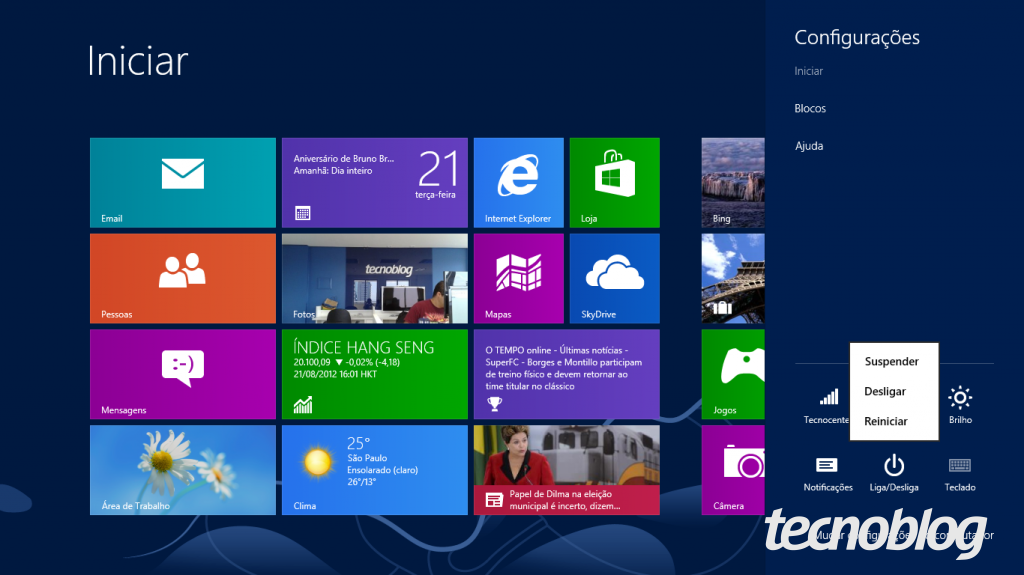Open Blocos settings
Image resolution: width=1024 pixels, height=575 pixels.
pos(810,108)
